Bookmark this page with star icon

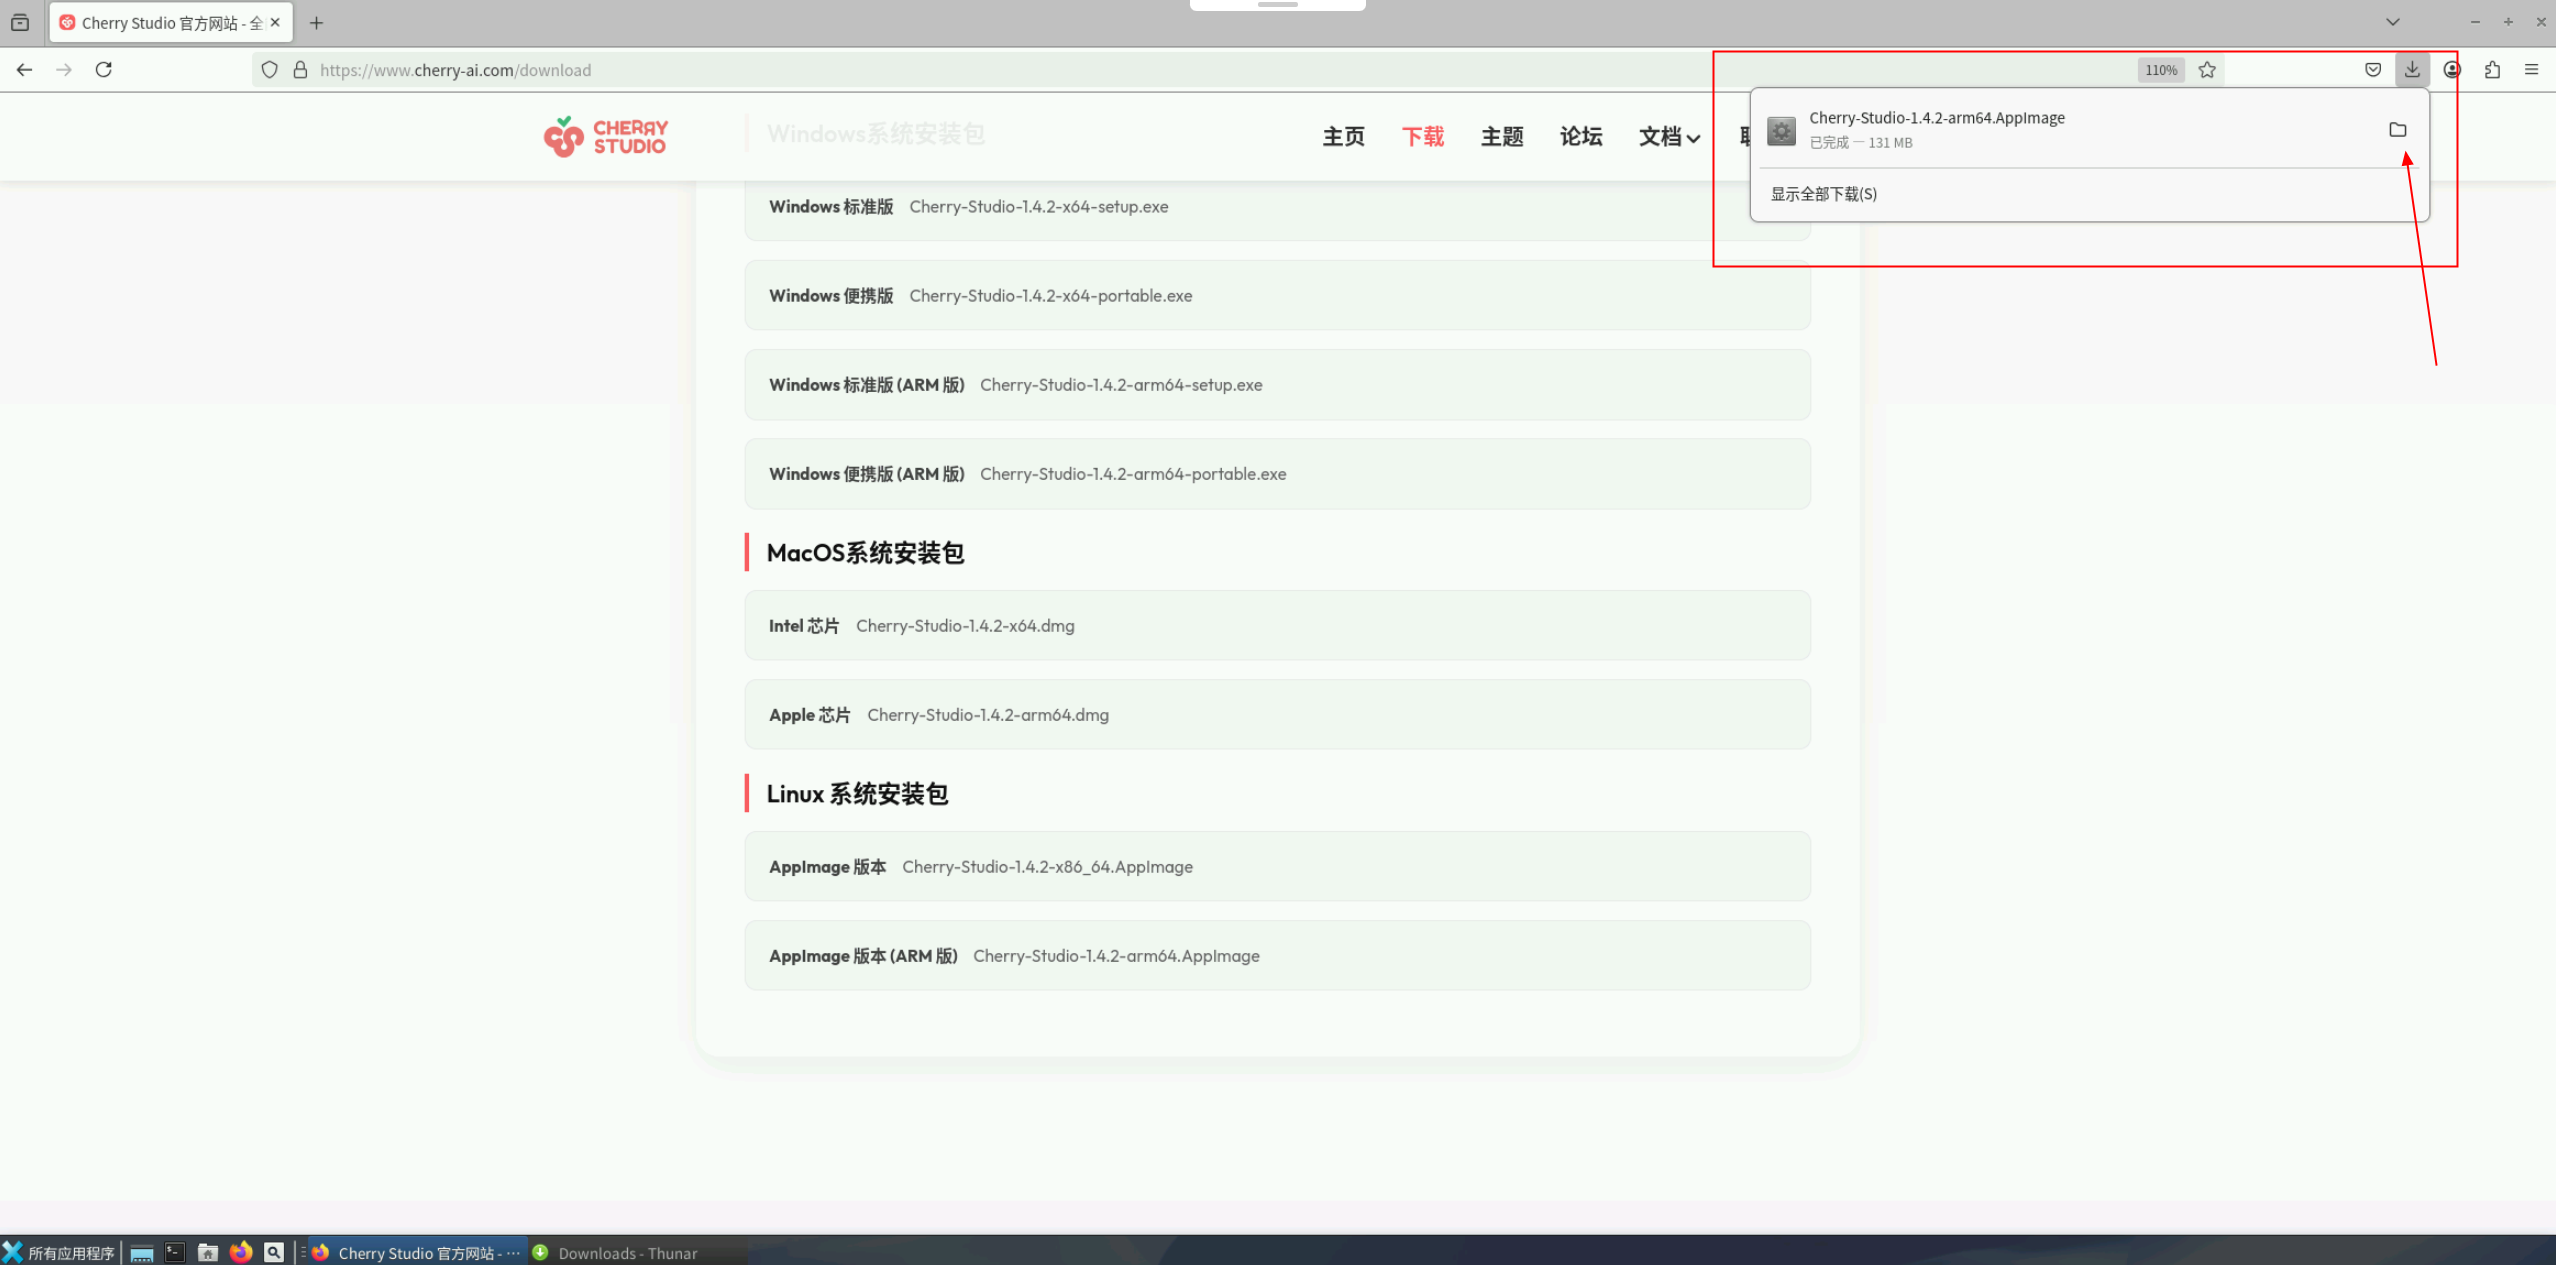click(2207, 70)
